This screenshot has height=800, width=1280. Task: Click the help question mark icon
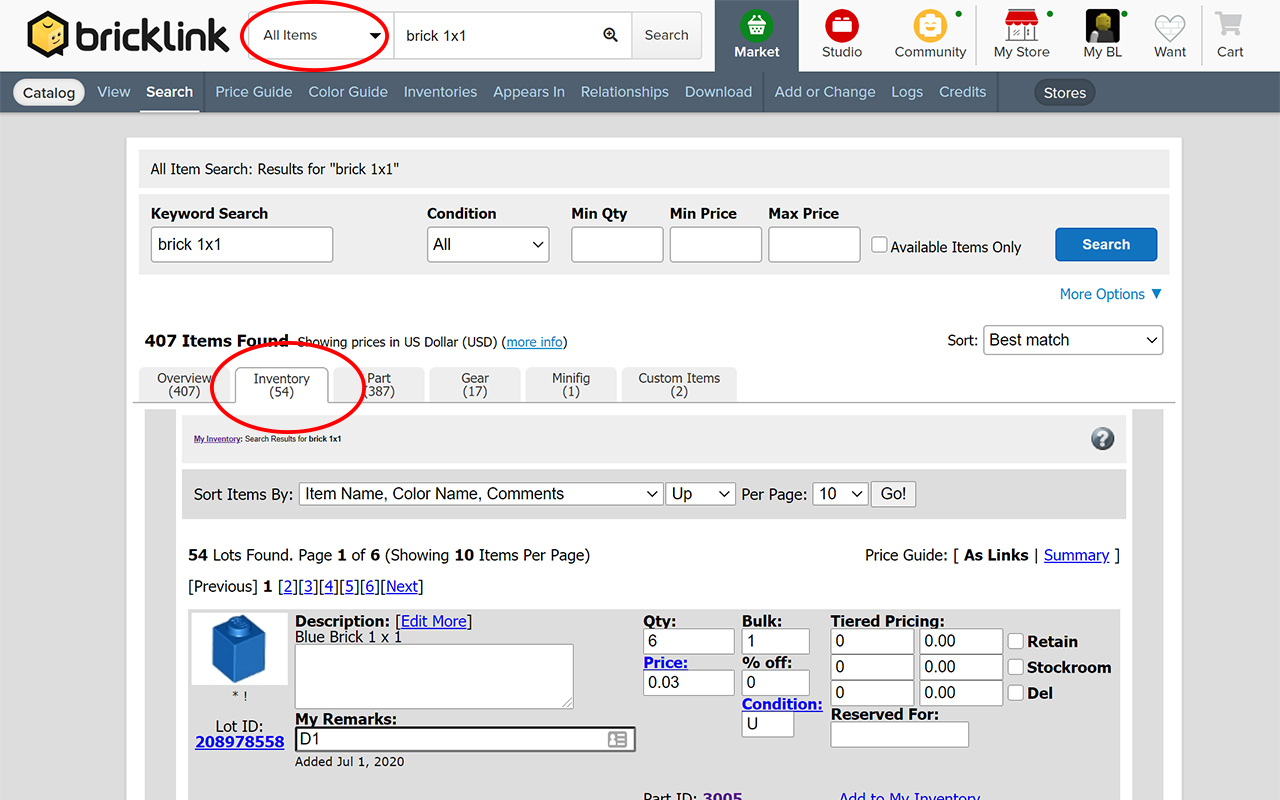[x=1102, y=438]
